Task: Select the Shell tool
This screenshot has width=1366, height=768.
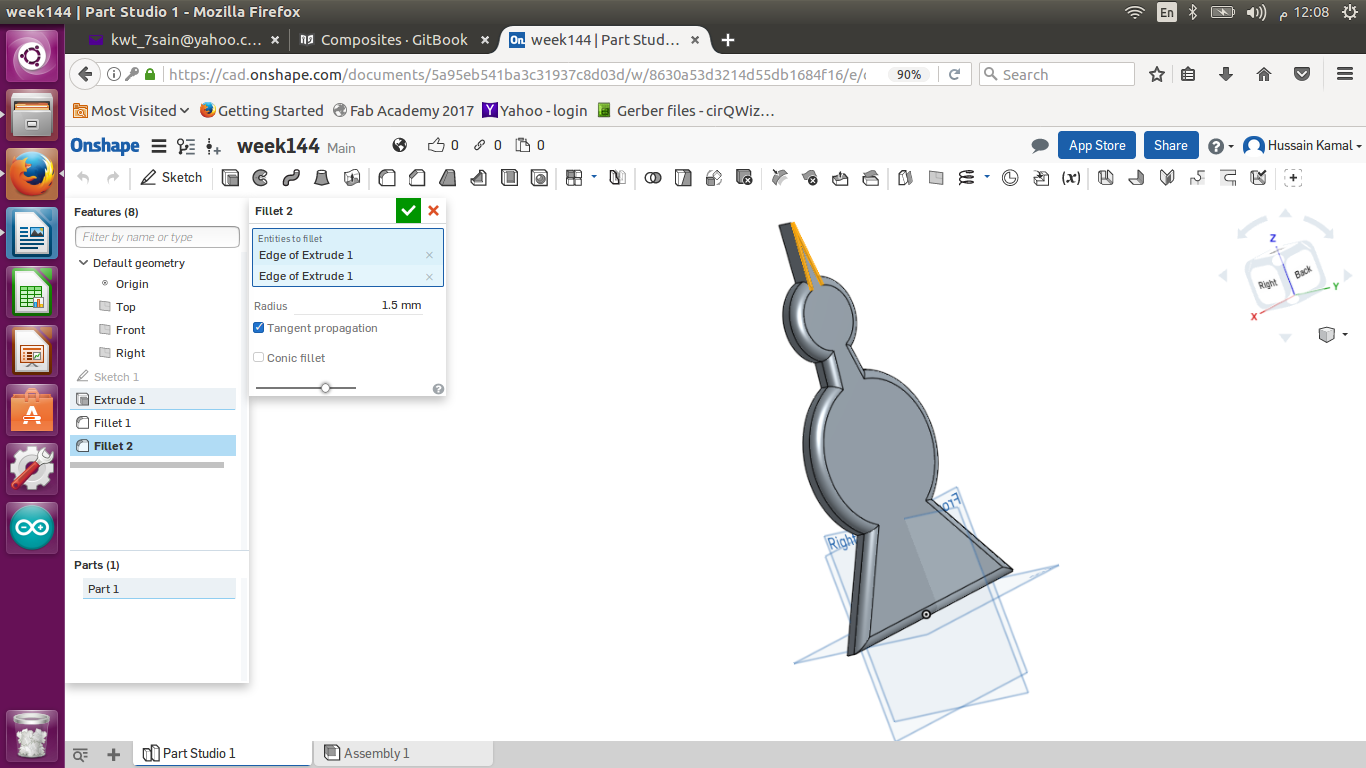Action: click(509, 178)
